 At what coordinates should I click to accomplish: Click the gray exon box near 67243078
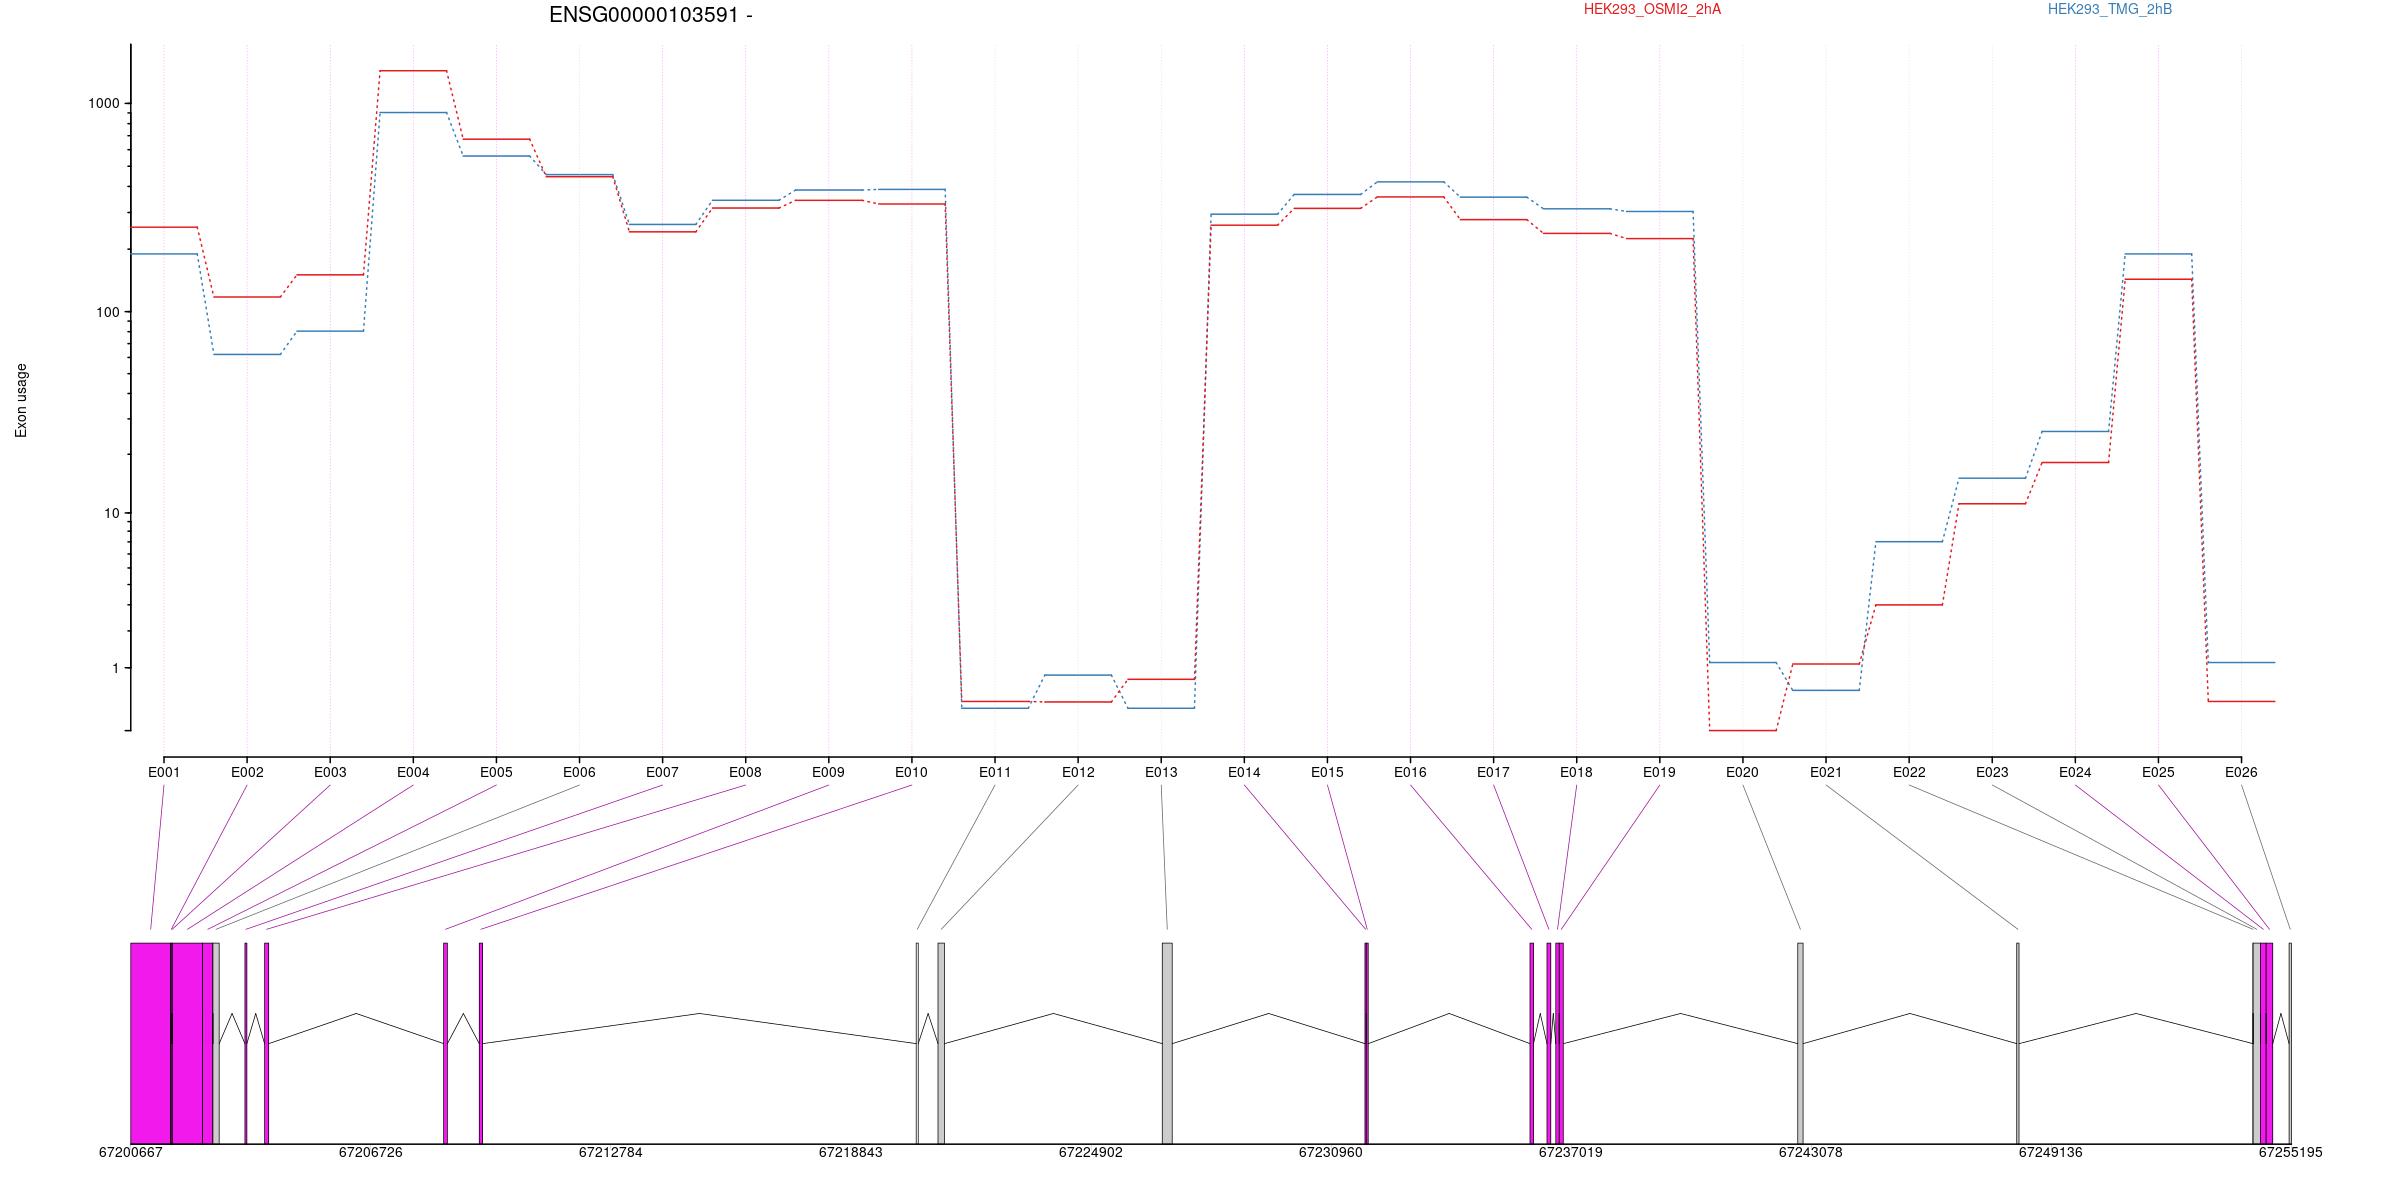[x=1800, y=1043]
